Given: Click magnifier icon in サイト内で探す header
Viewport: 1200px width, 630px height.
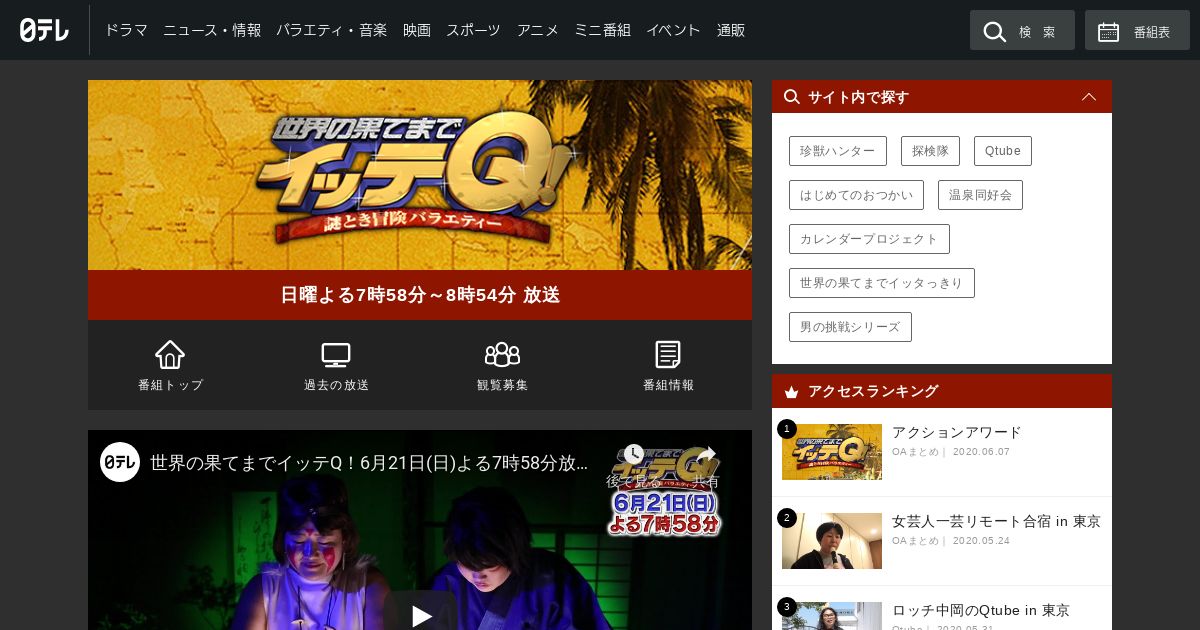Looking at the screenshot, I should click(x=792, y=97).
